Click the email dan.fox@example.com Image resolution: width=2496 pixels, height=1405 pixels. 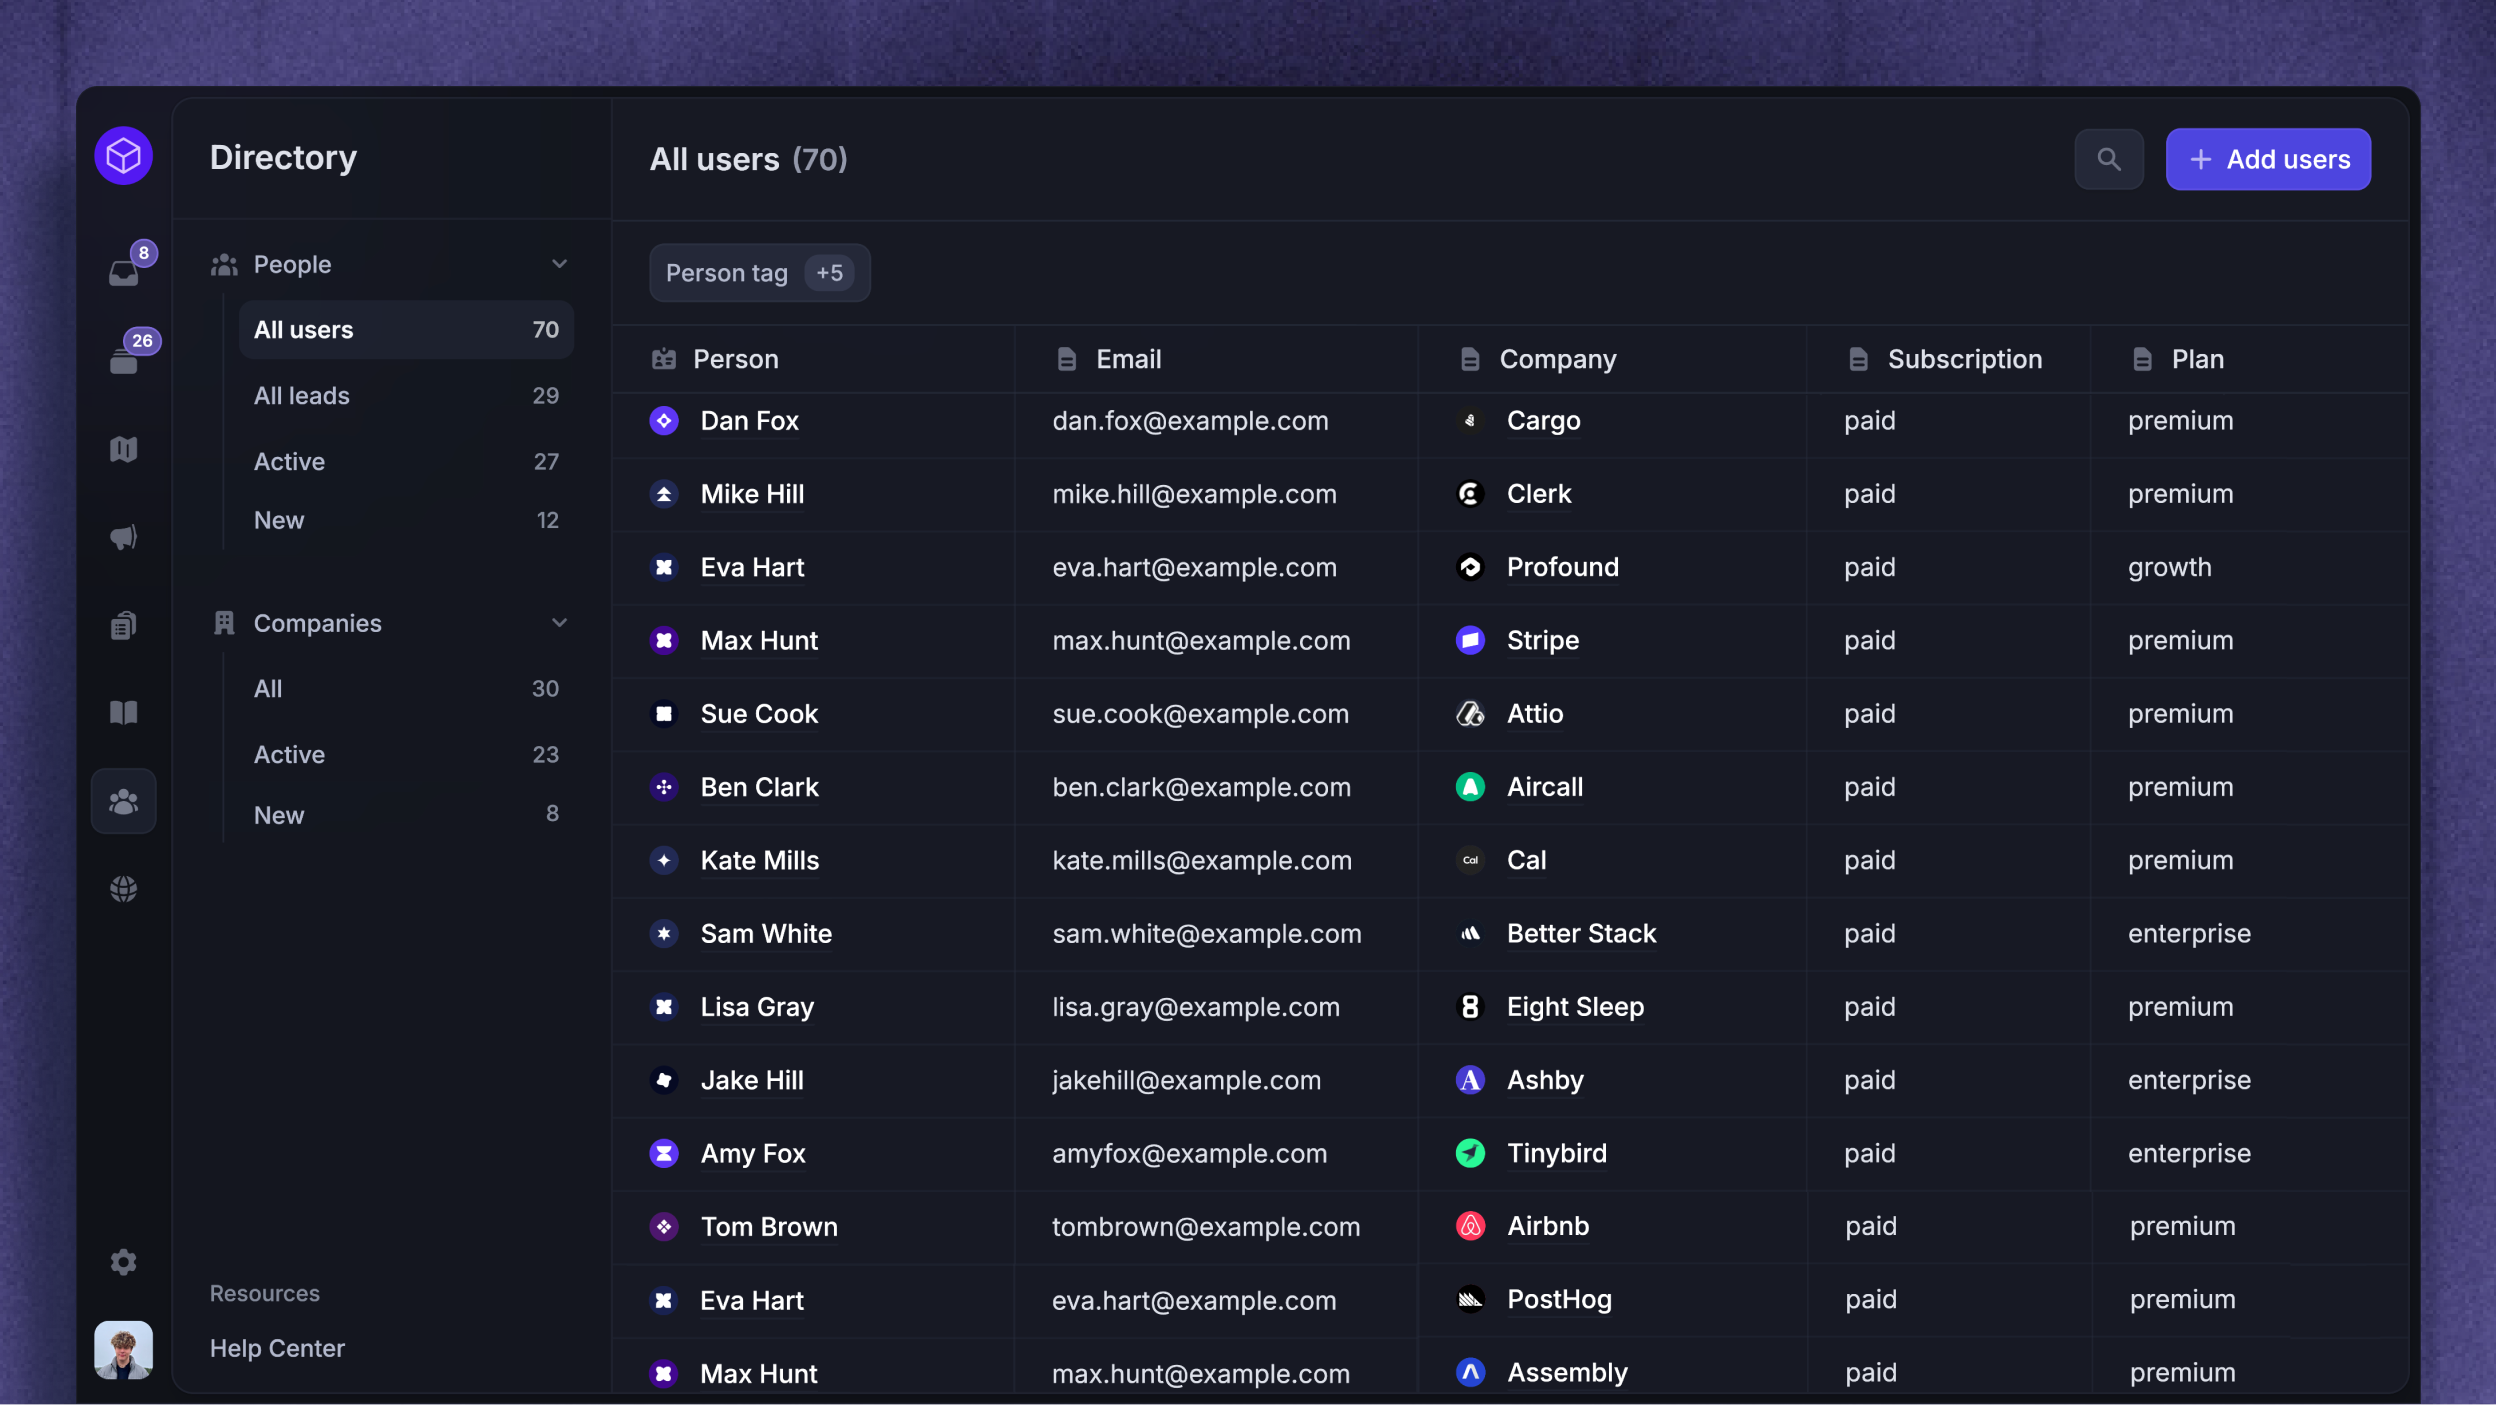click(x=1190, y=421)
